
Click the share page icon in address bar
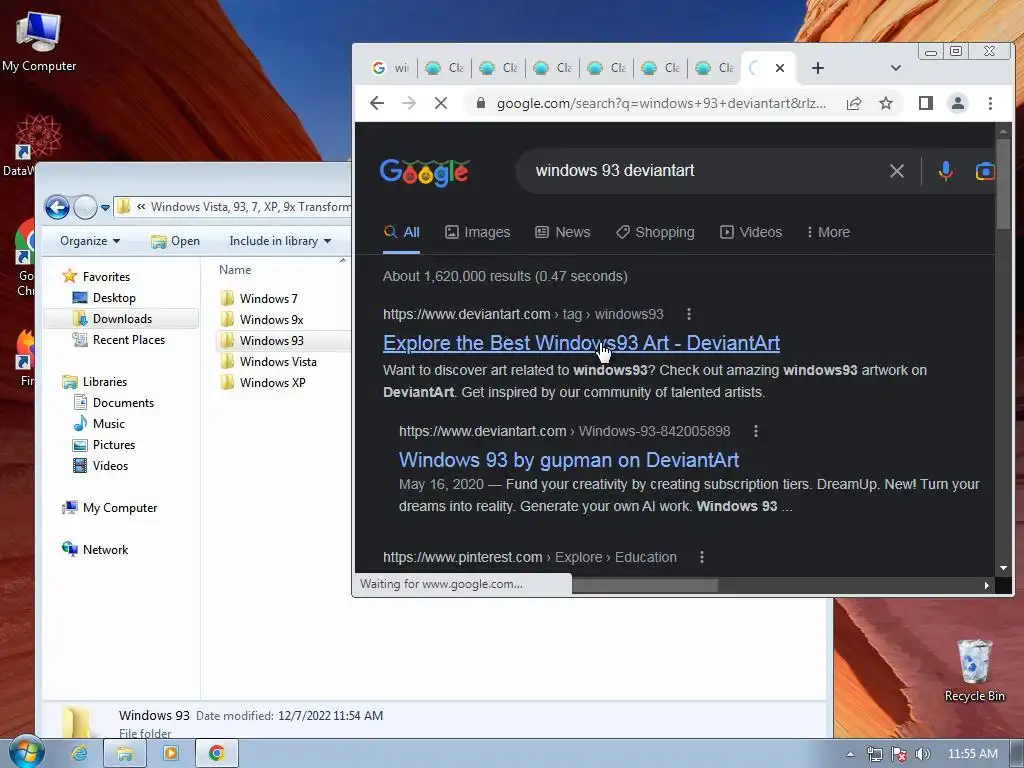click(854, 103)
